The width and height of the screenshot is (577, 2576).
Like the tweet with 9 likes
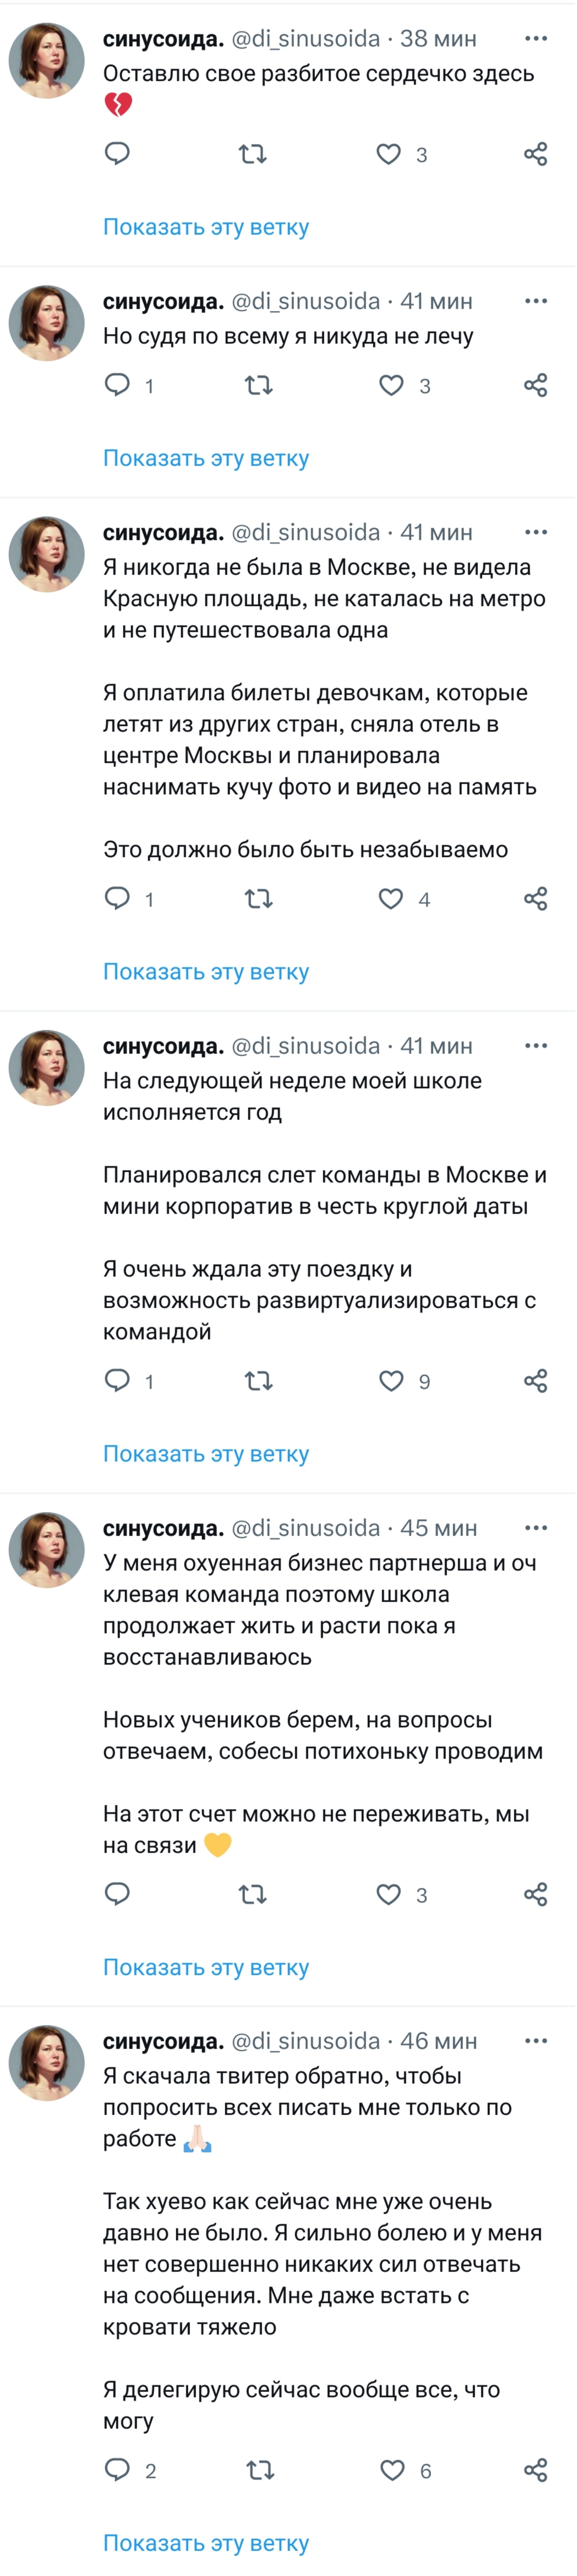pyautogui.click(x=391, y=1381)
